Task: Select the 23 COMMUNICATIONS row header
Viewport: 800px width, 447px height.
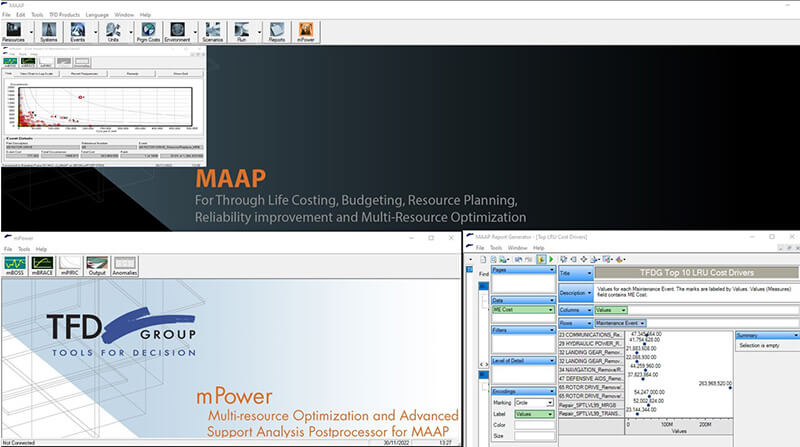Action: [x=591, y=335]
